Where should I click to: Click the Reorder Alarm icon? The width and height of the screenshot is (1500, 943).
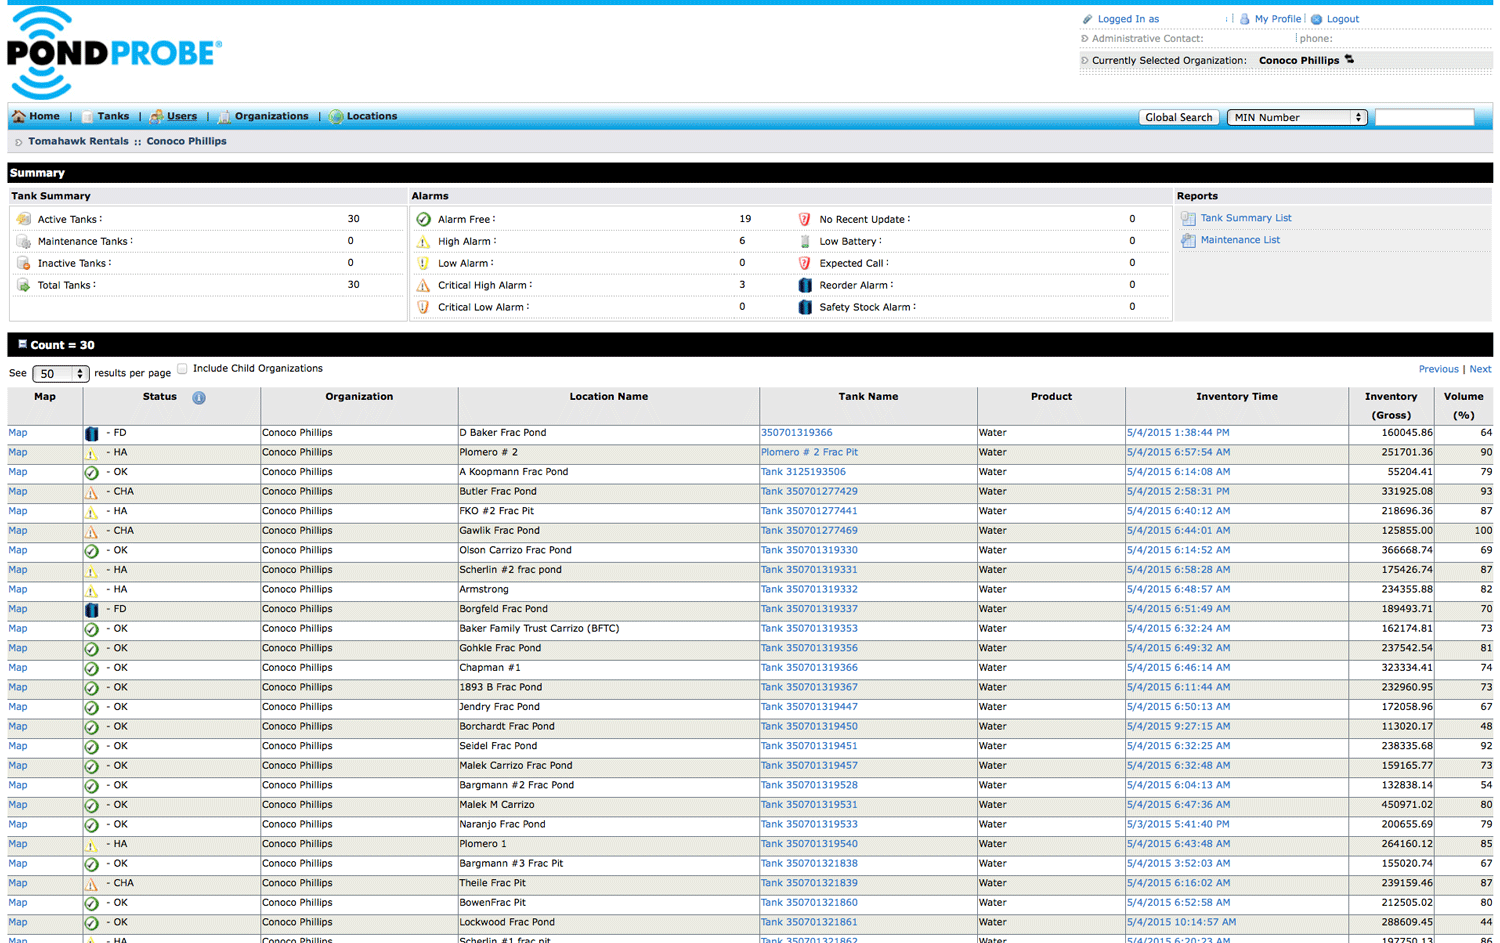click(804, 285)
